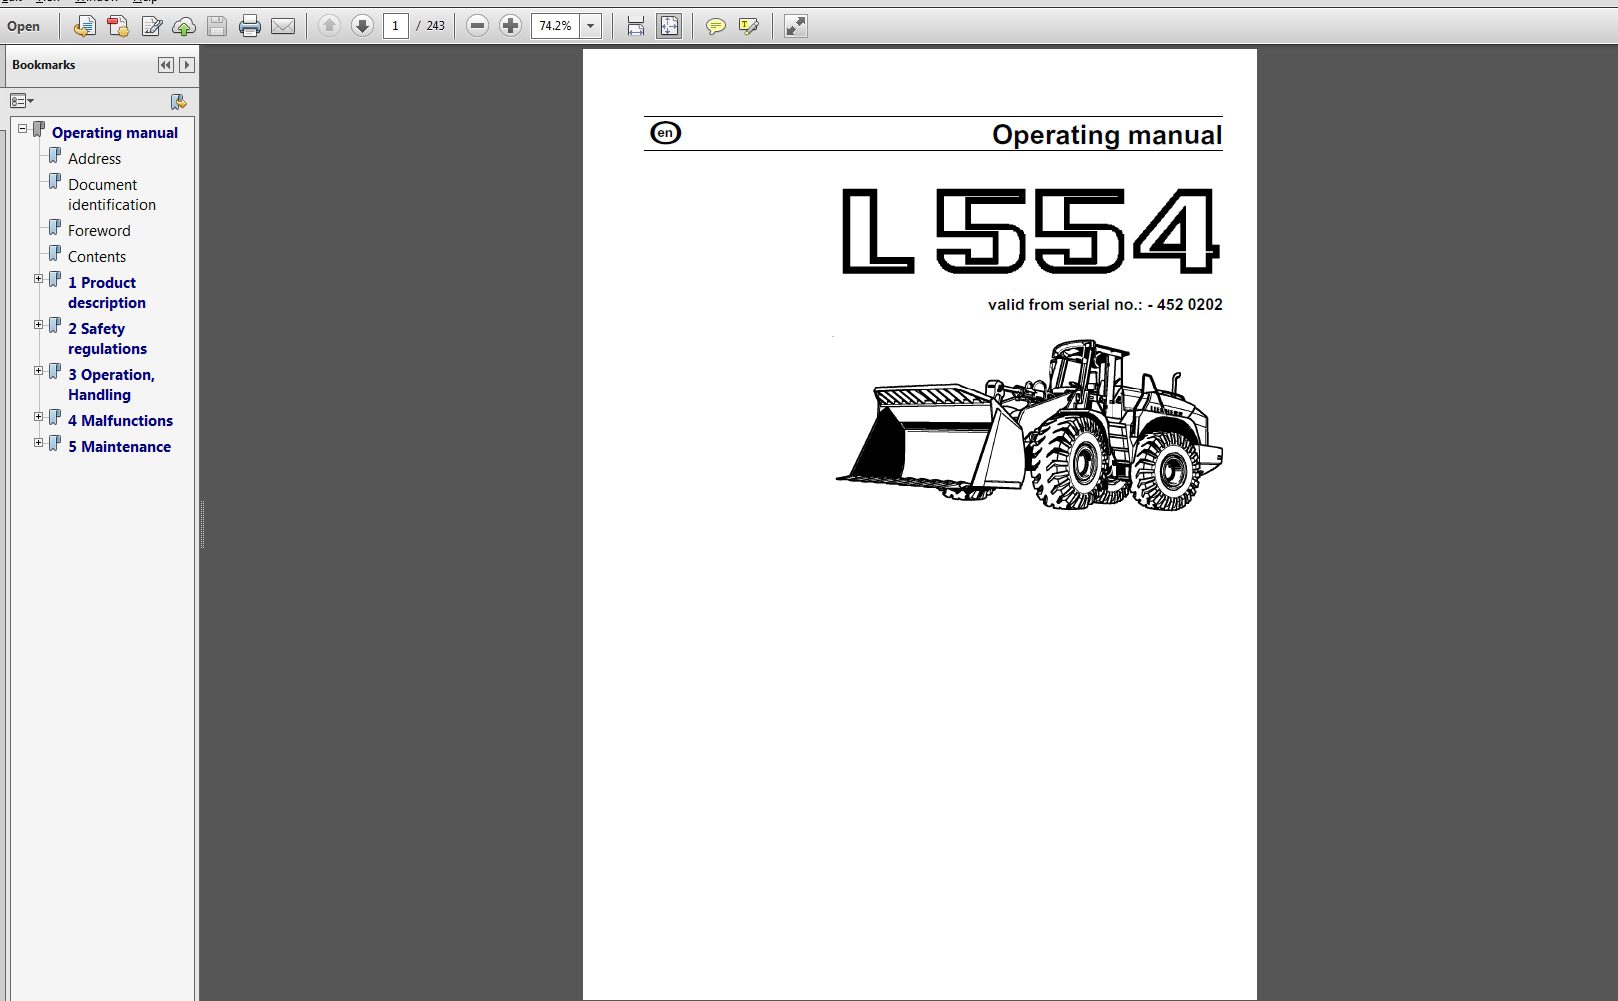Click the Fit one full page icon
The width and height of the screenshot is (1618, 1001).
669,26
